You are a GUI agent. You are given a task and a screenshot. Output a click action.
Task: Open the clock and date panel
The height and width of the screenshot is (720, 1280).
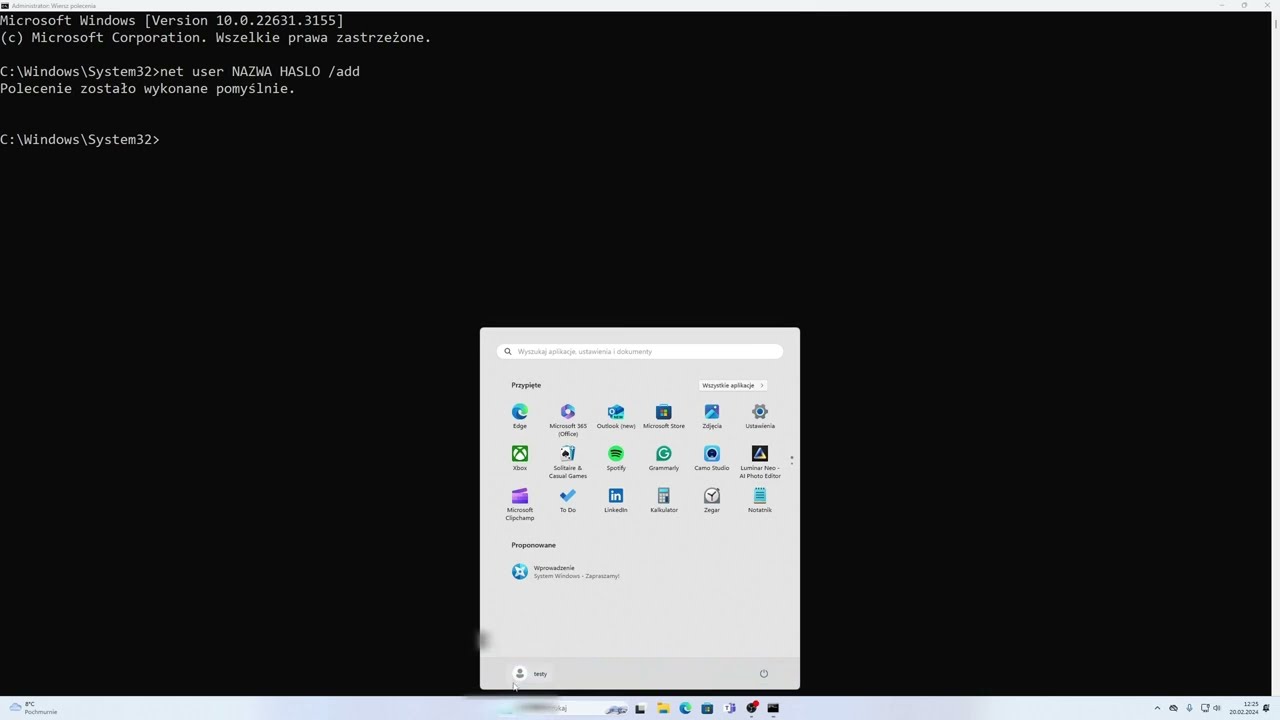(1244, 708)
